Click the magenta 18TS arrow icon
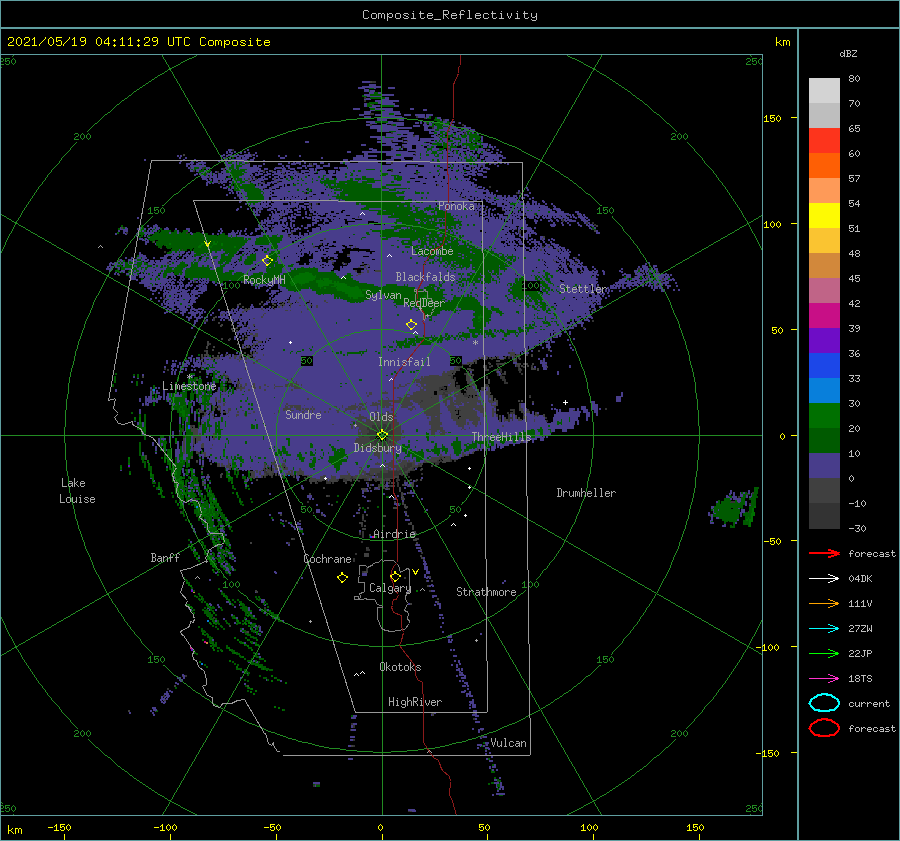 click(824, 678)
